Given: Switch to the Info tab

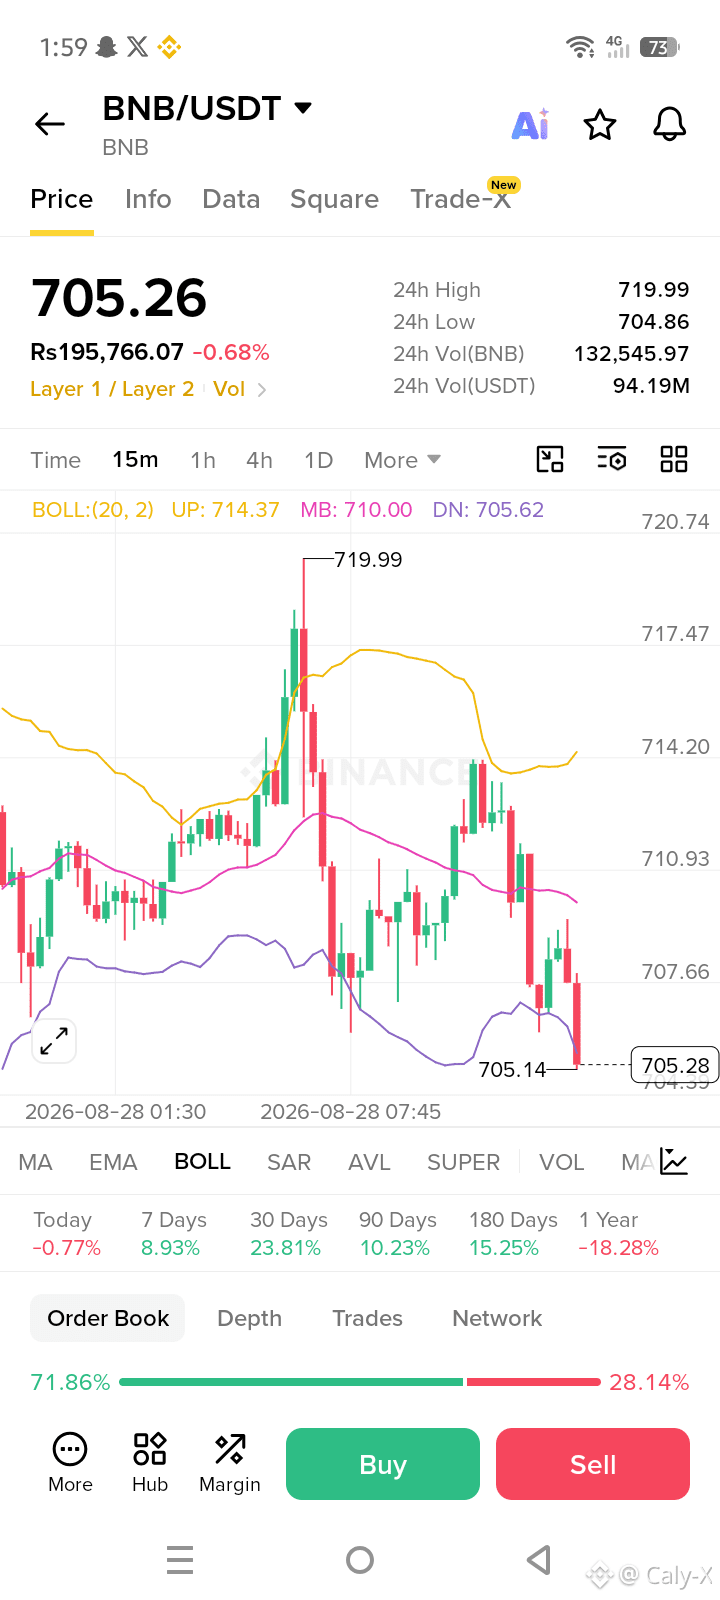Looking at the screenshot, I should (148, 199).
